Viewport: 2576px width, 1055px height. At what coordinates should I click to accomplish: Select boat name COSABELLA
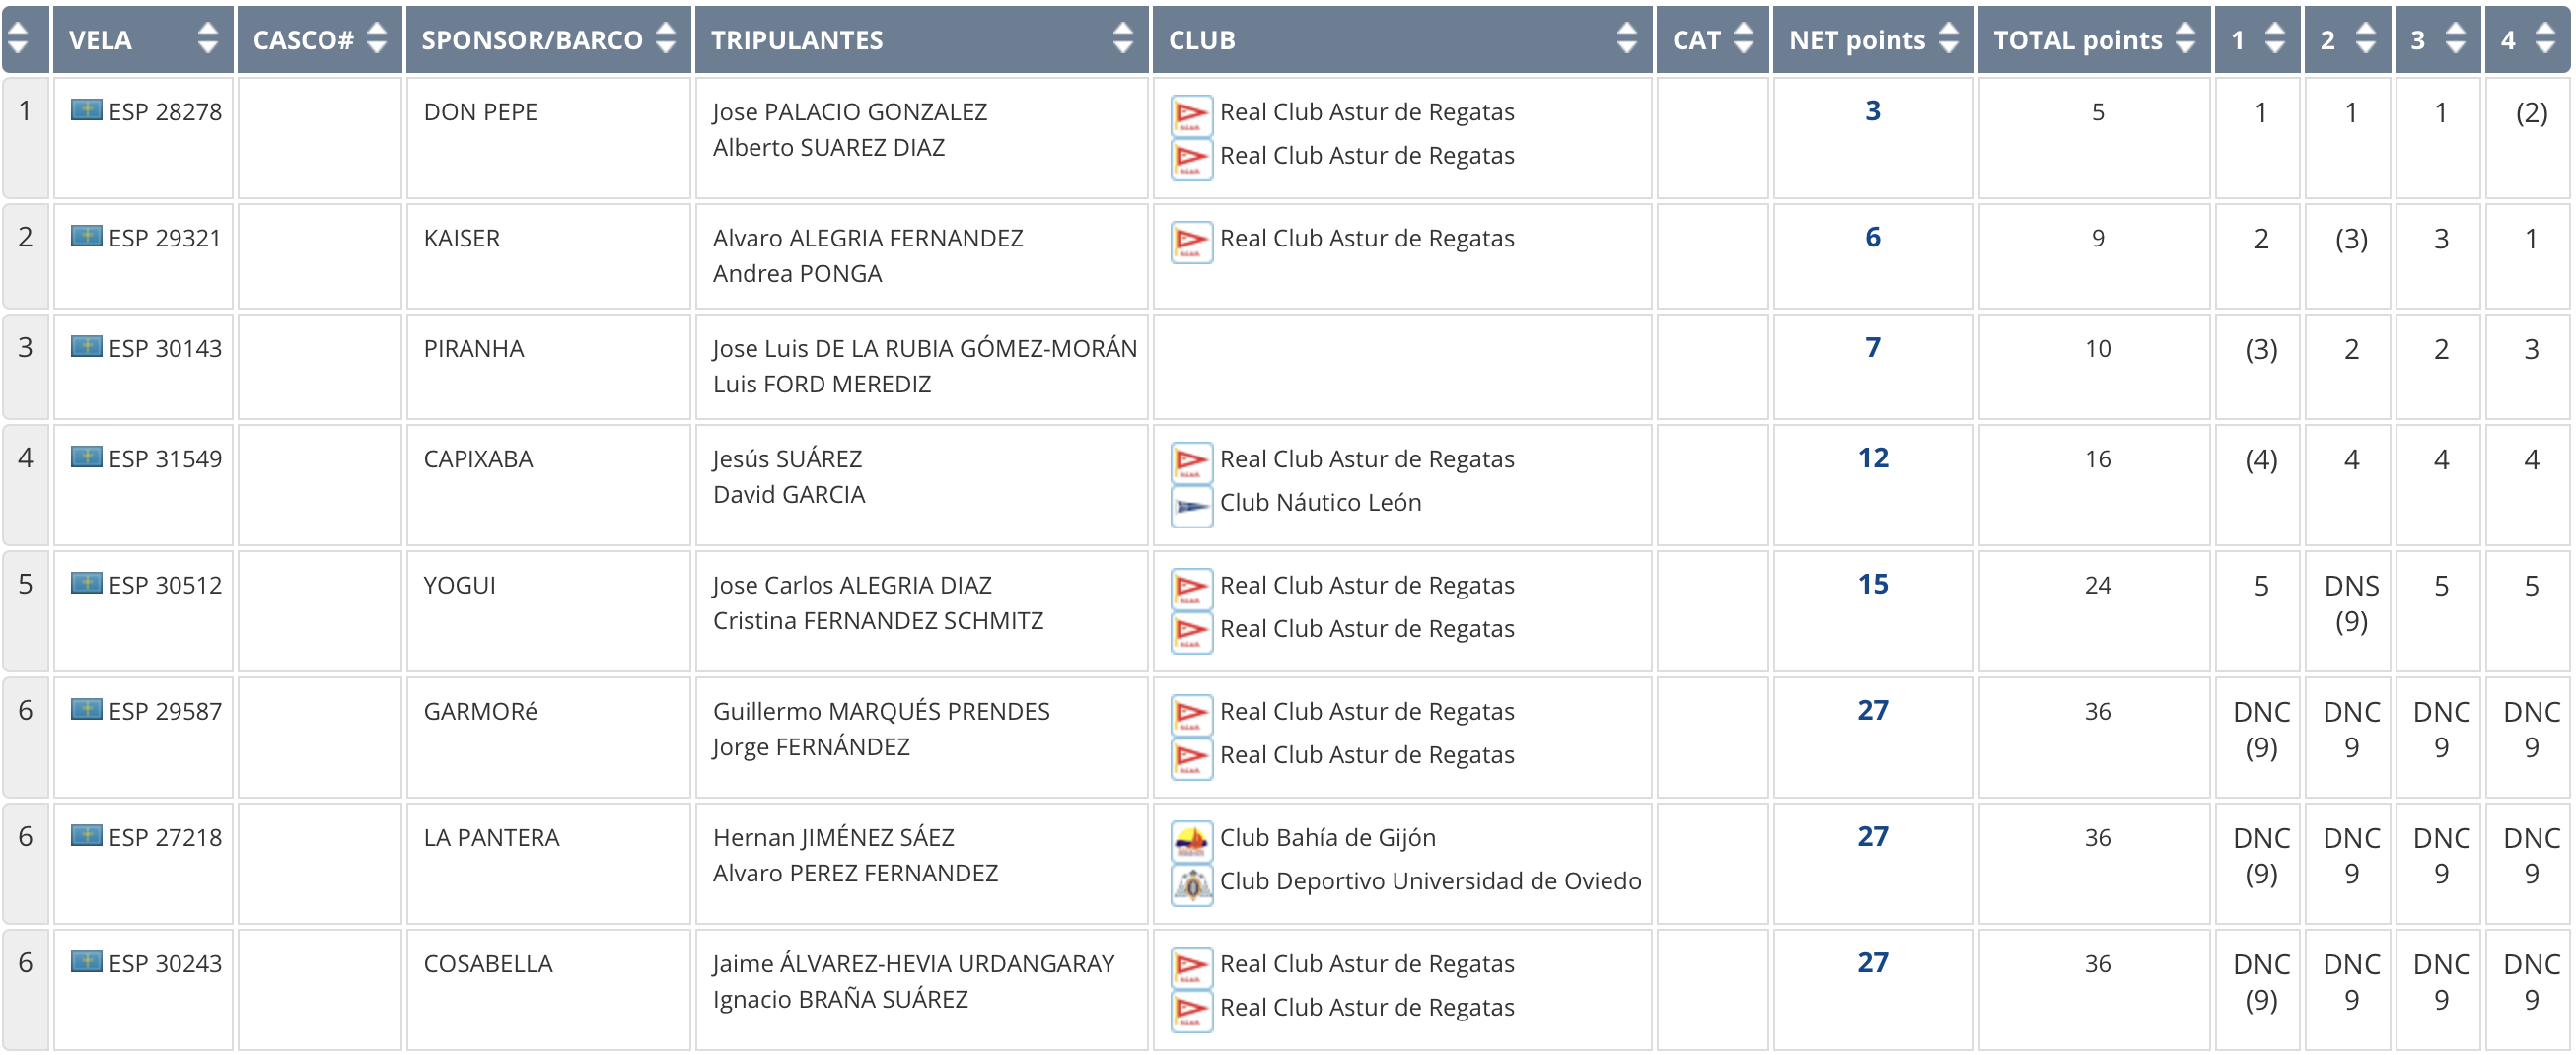[488, 963]
